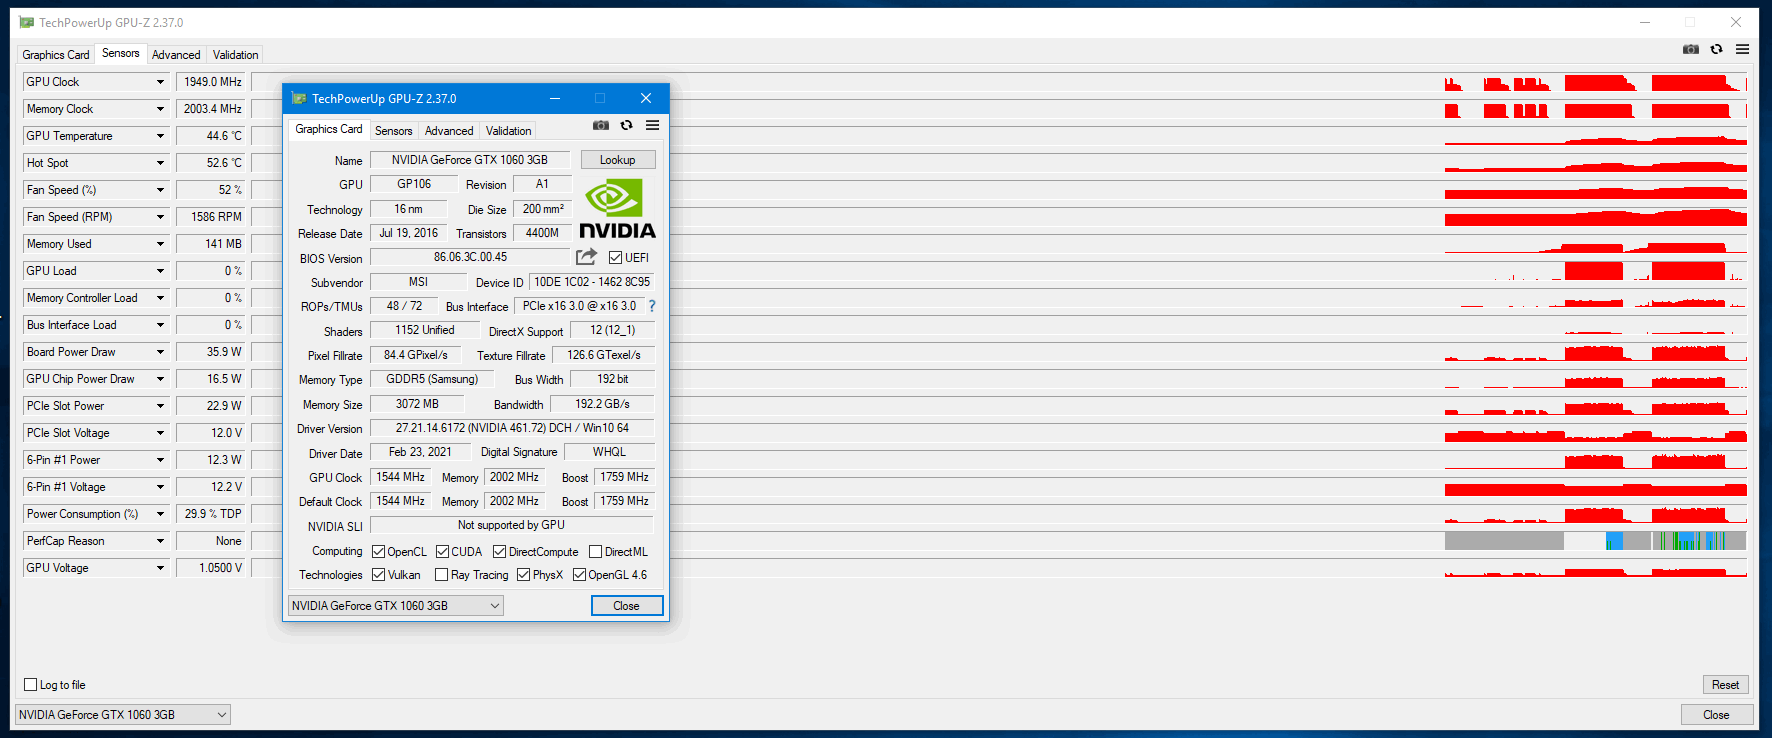The width and height of the screenshot is (1772, 738).
Task: Click the NVIDIA logo in front window
Action: 618,209
